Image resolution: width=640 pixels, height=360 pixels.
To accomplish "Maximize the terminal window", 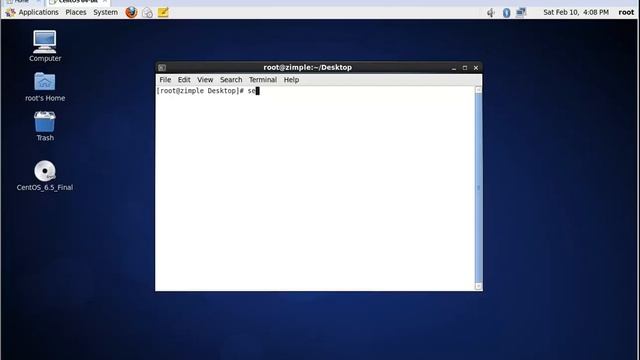I will (x=465, y=68).
